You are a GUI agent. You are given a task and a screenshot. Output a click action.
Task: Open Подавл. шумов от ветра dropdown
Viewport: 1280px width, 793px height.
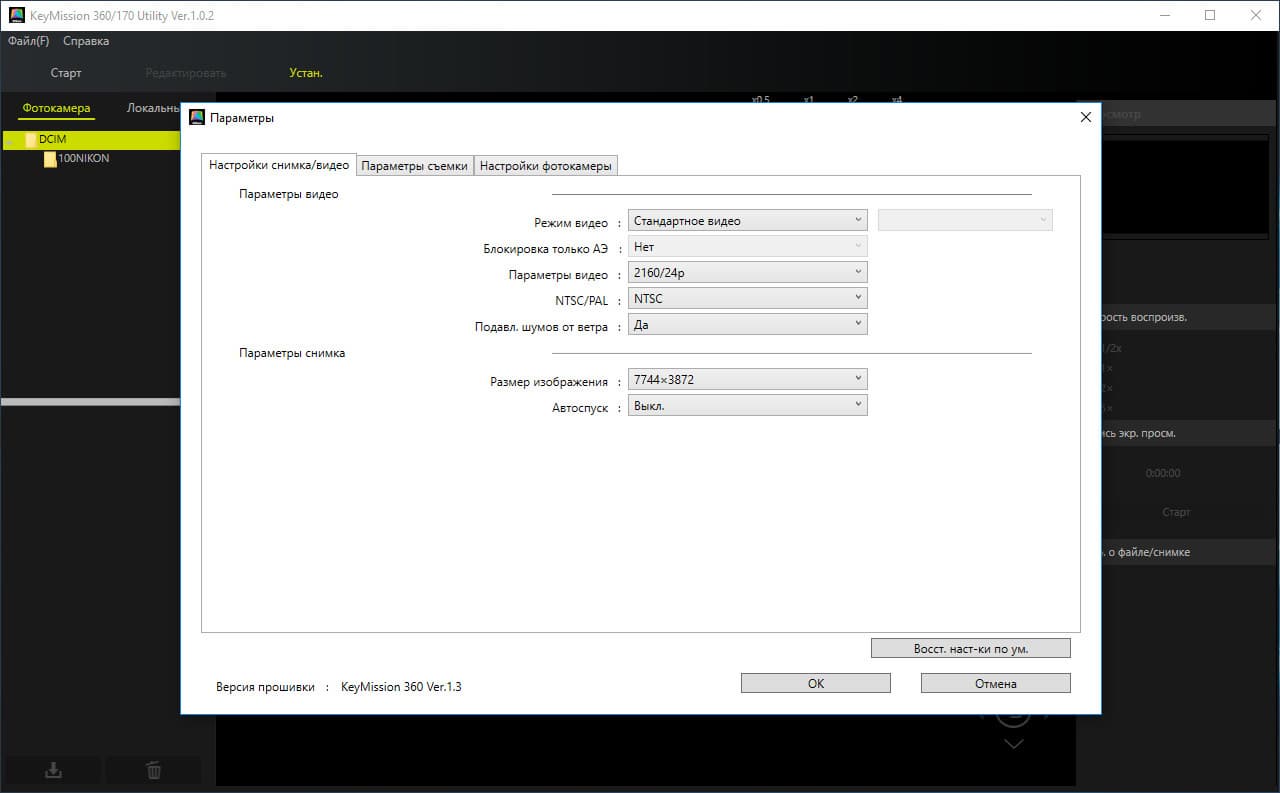(x=747, y=324)
